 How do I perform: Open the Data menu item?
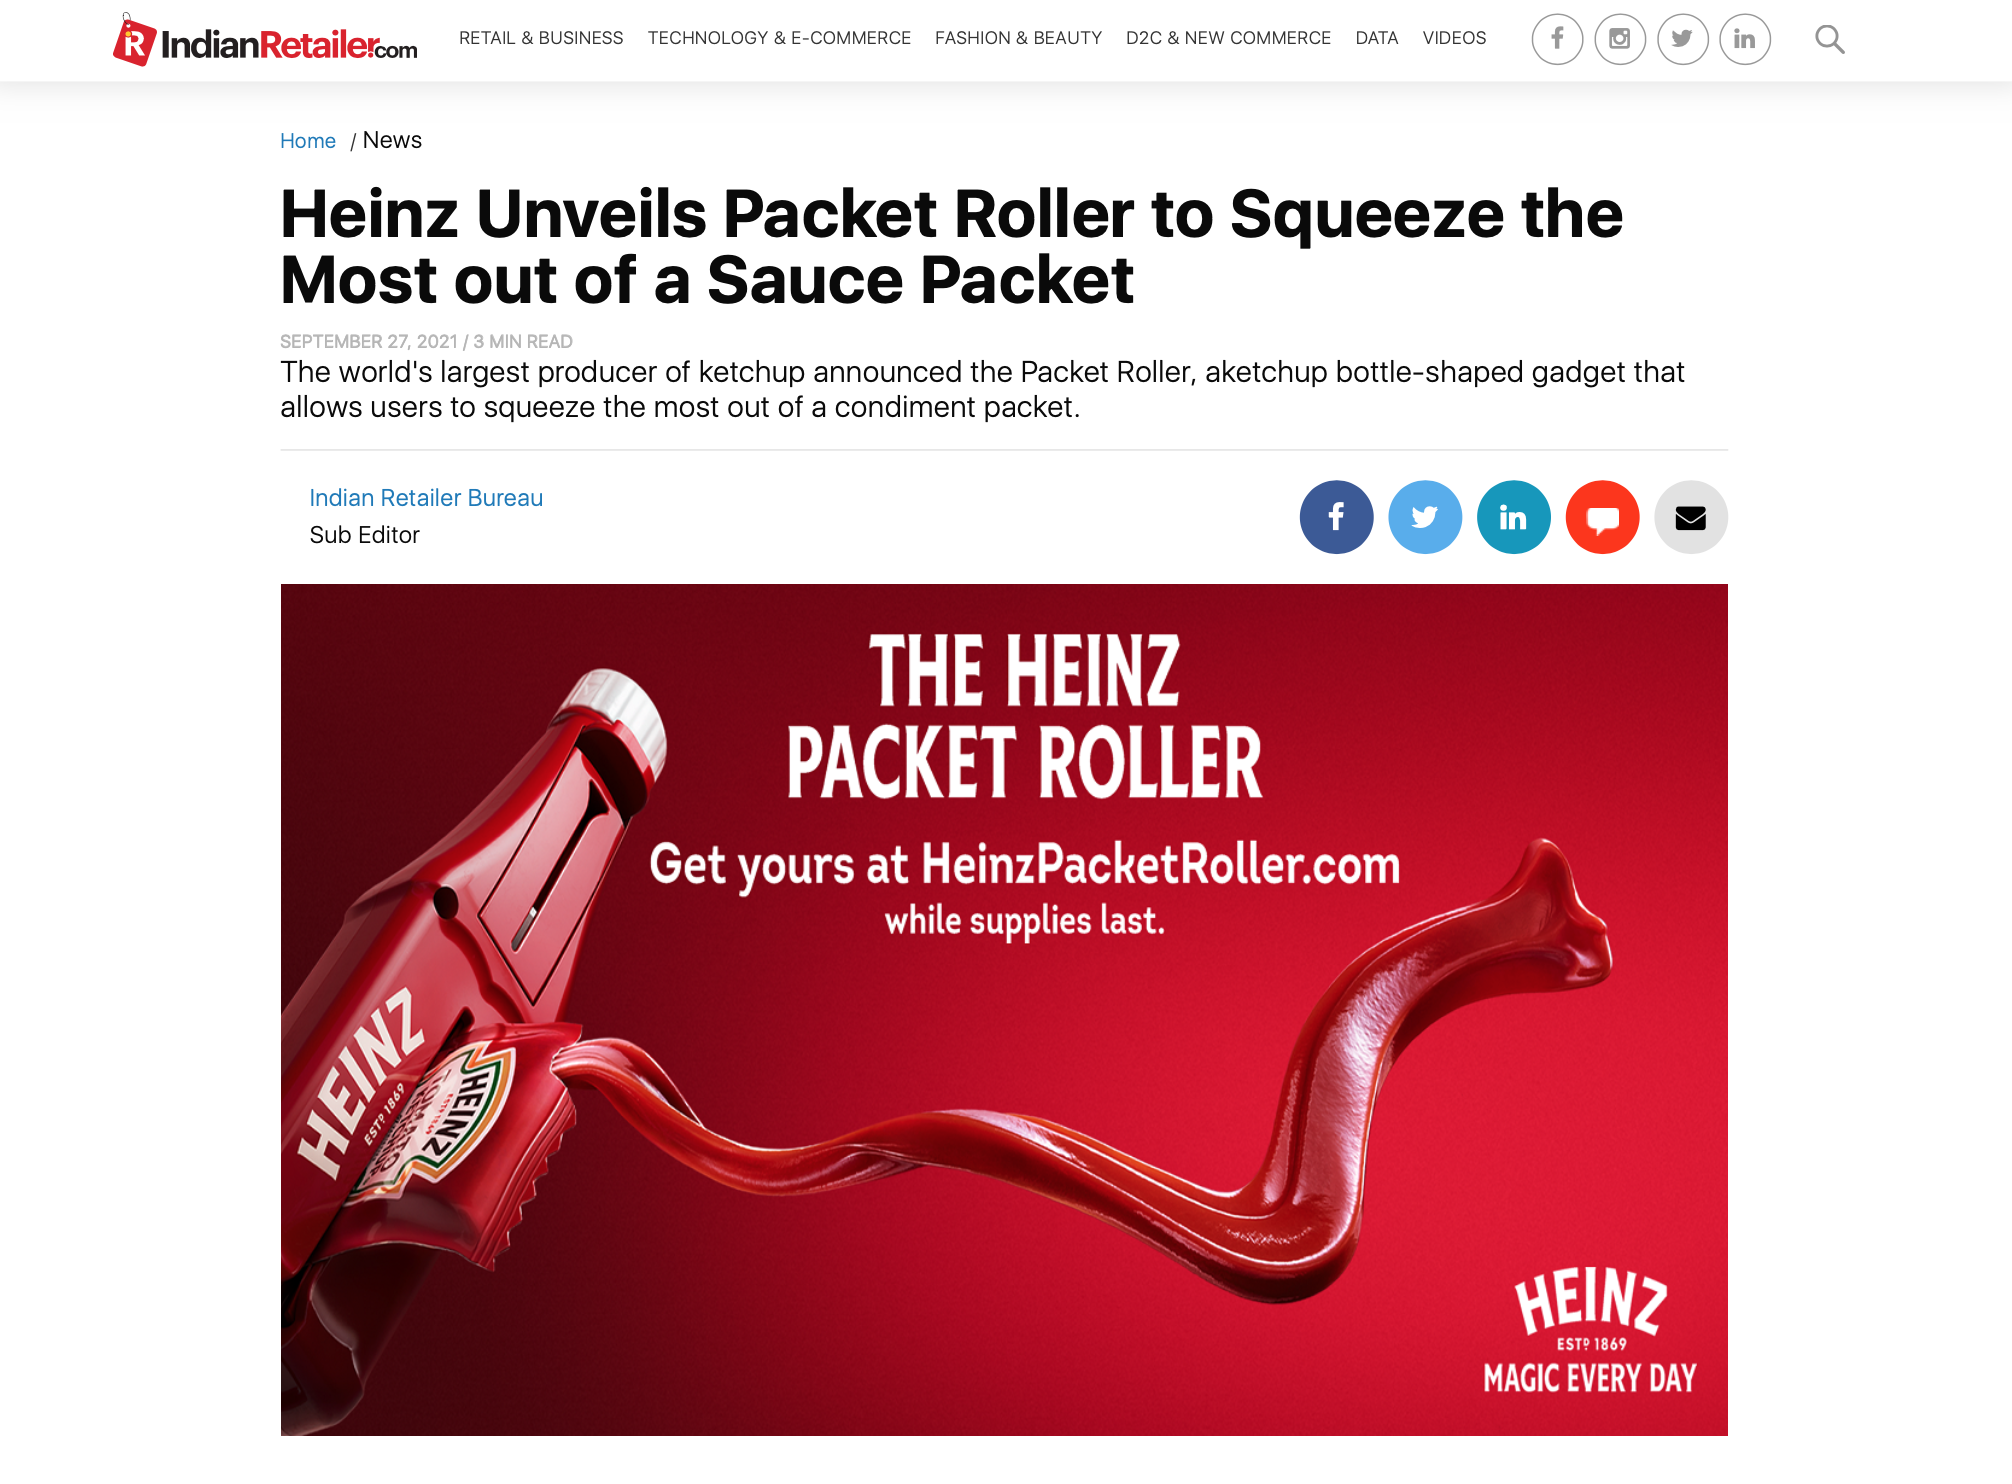click(1377, 38)
